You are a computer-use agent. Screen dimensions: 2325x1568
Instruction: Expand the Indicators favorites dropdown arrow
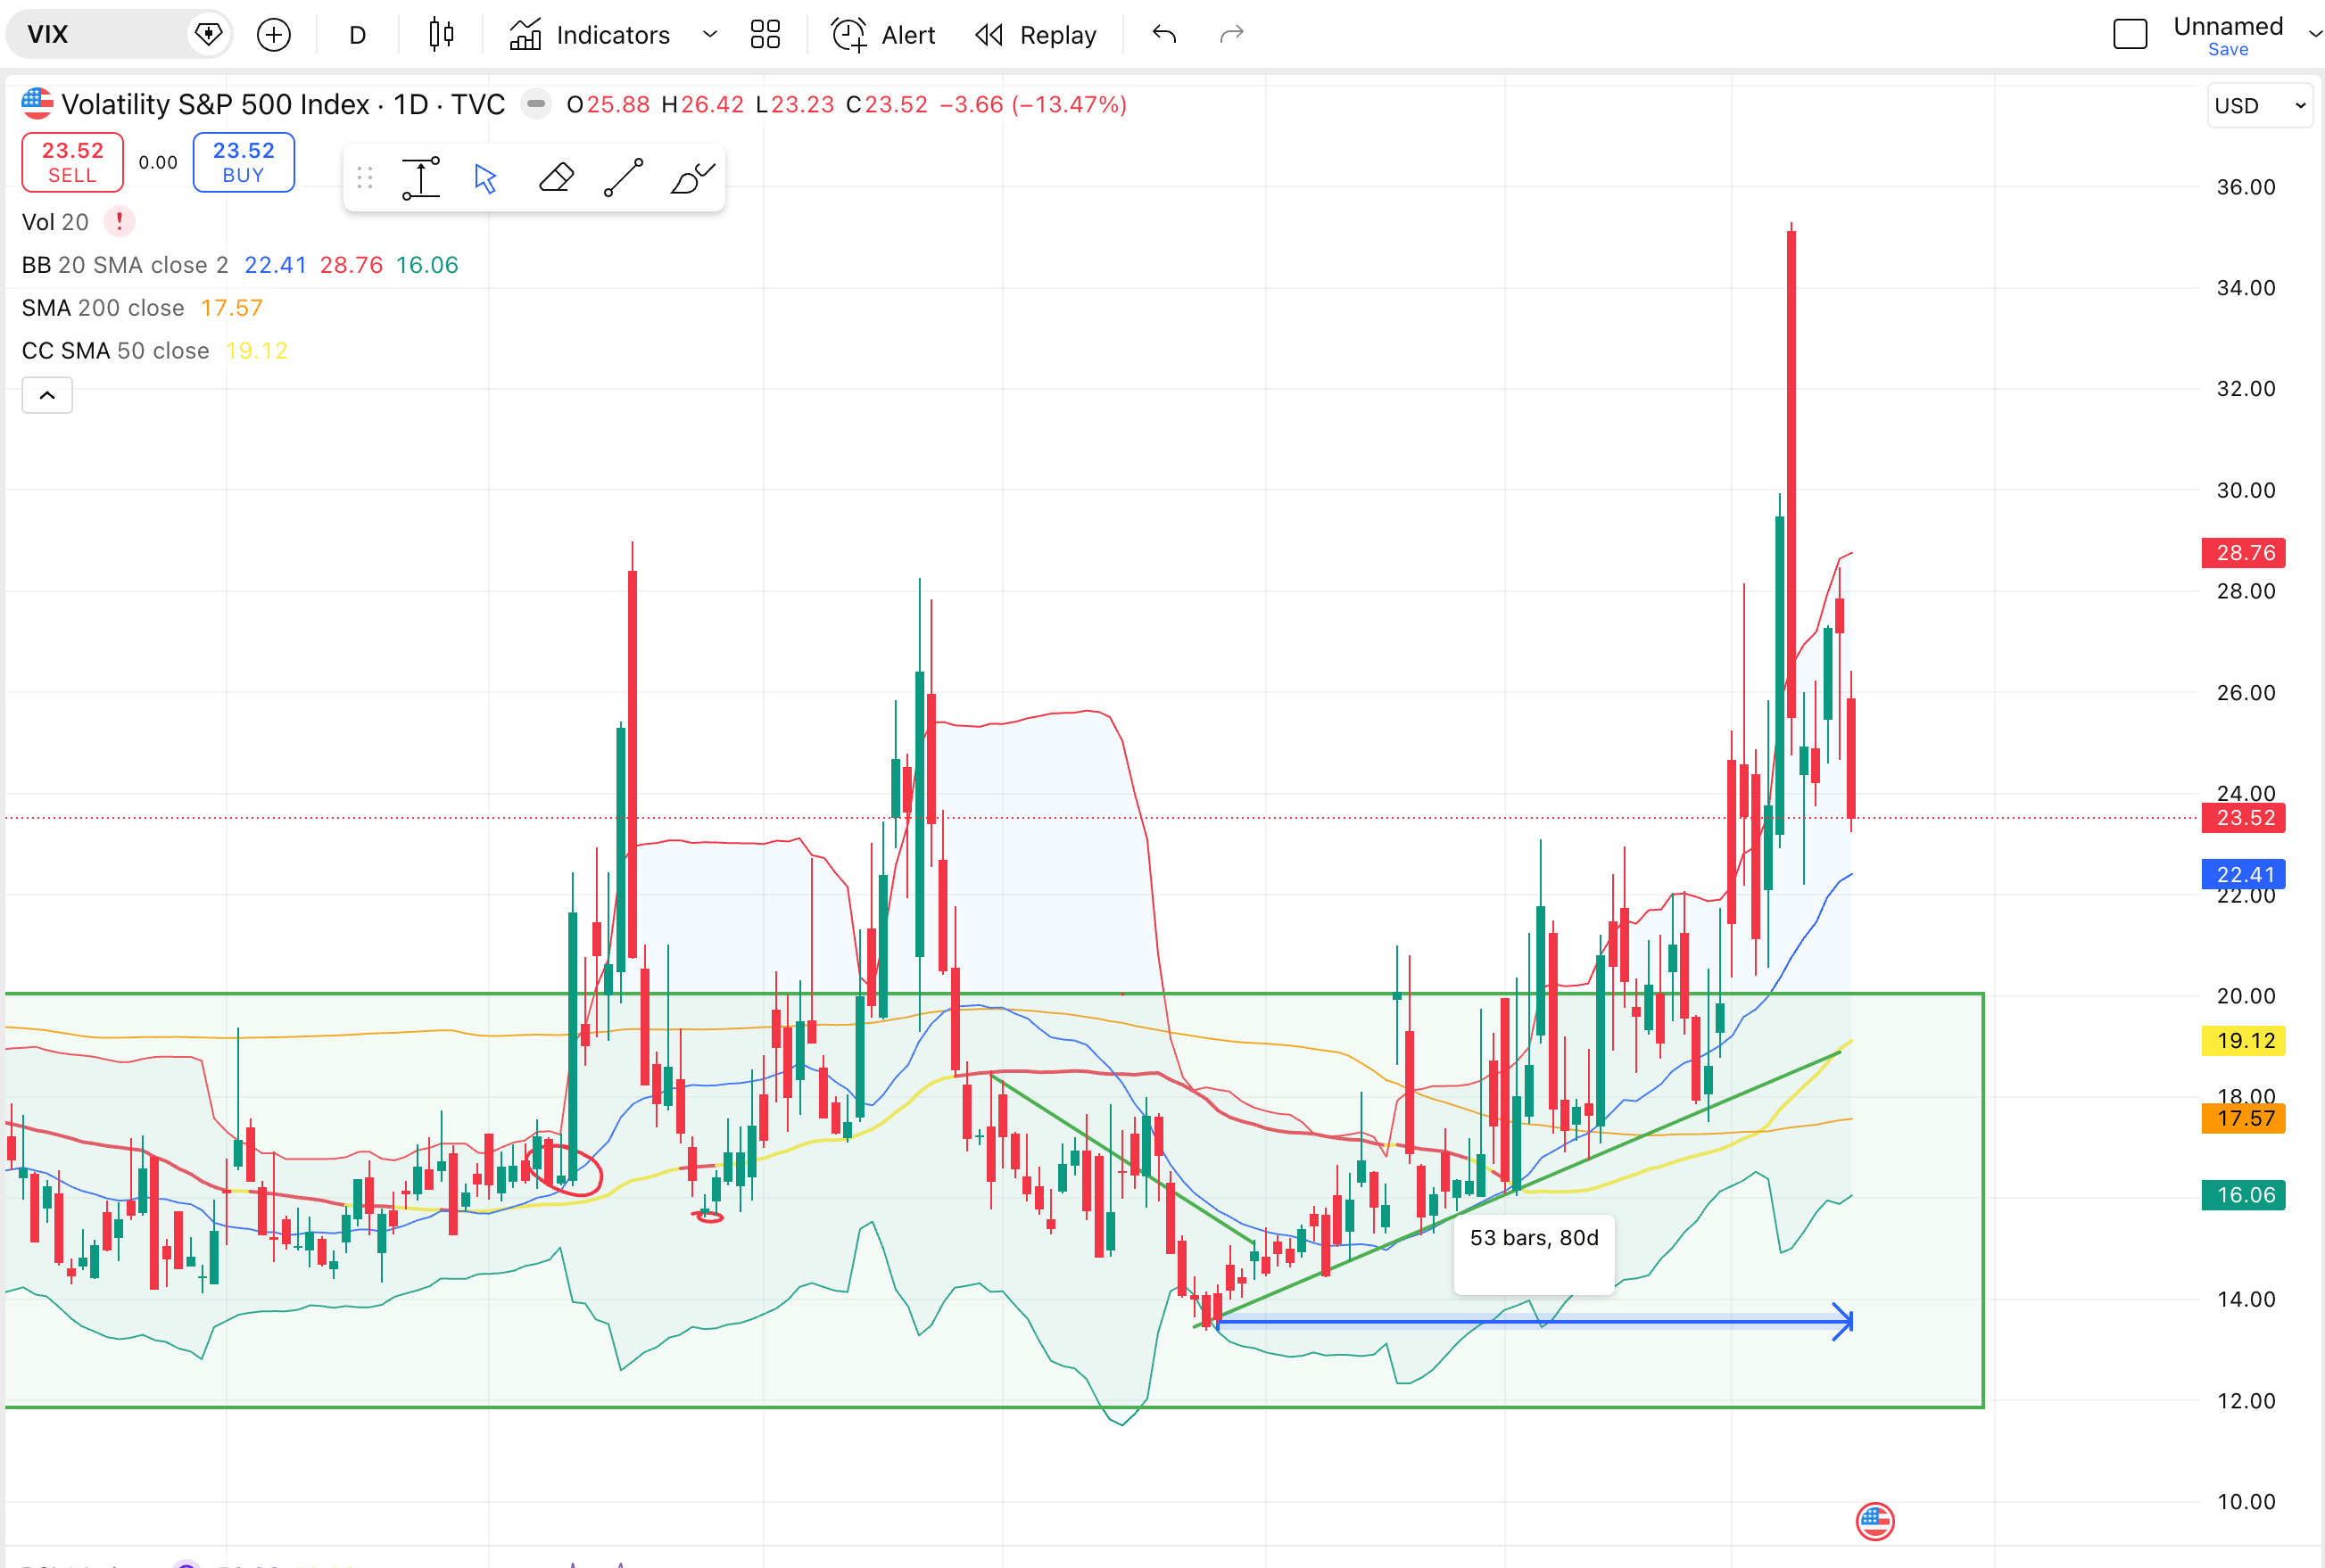[x=710, y=35]
